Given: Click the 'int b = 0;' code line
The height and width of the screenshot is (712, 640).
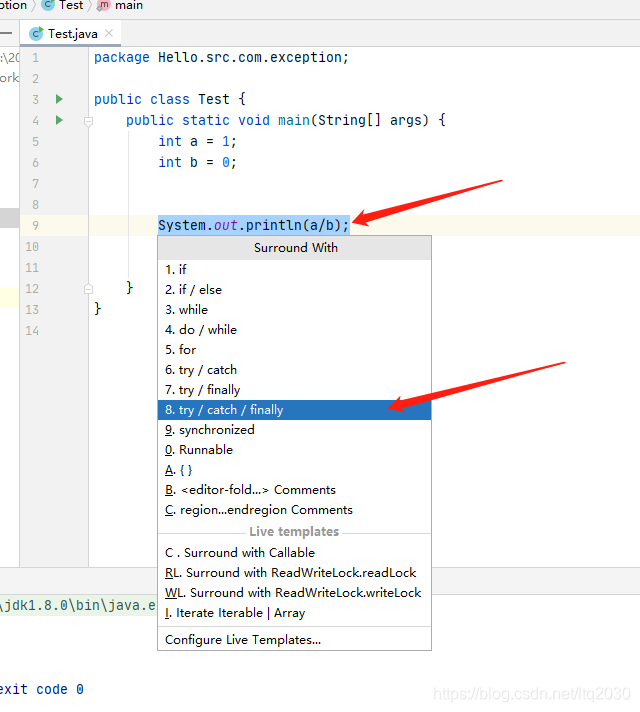Looking at the screenshot, I should [x=197, y=162].
